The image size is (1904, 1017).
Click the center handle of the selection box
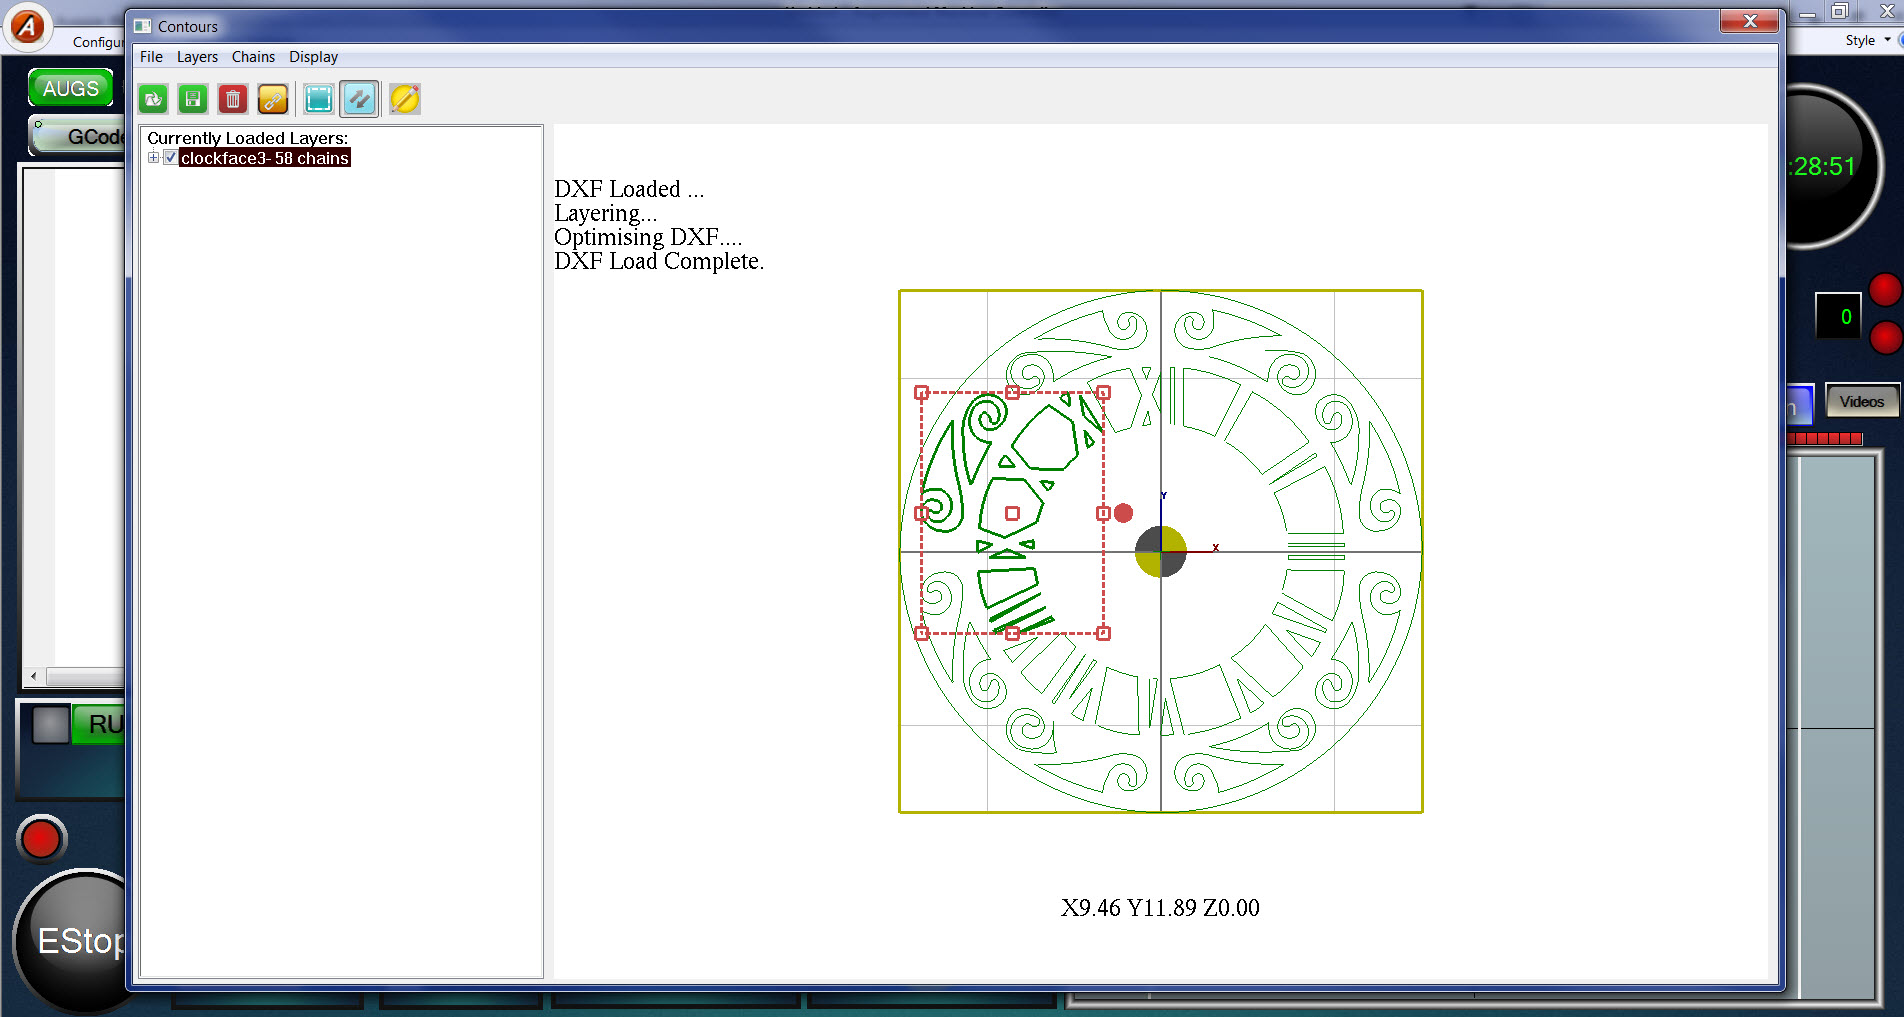[1012, 513]
